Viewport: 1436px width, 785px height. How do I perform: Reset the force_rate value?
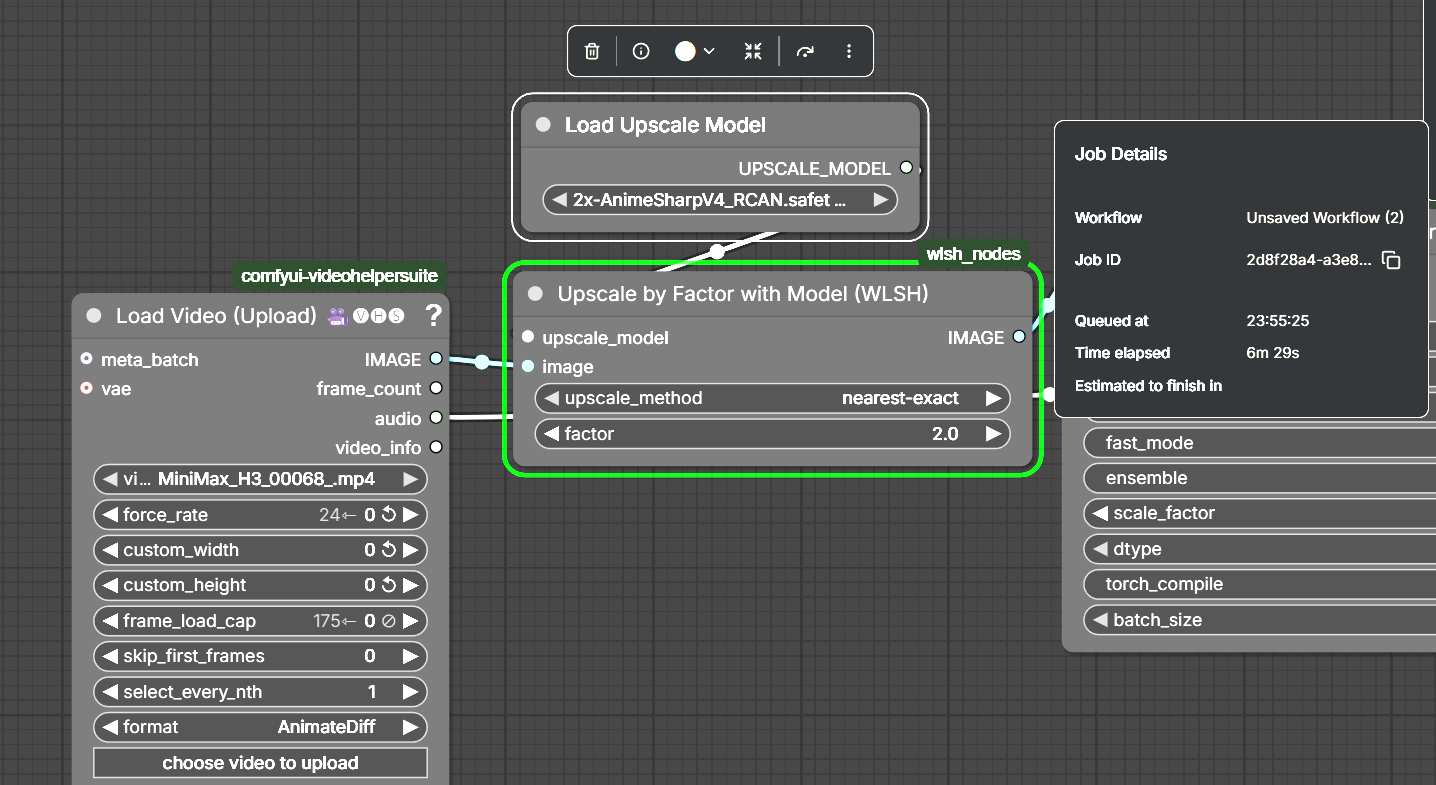(x=389, y=515)
